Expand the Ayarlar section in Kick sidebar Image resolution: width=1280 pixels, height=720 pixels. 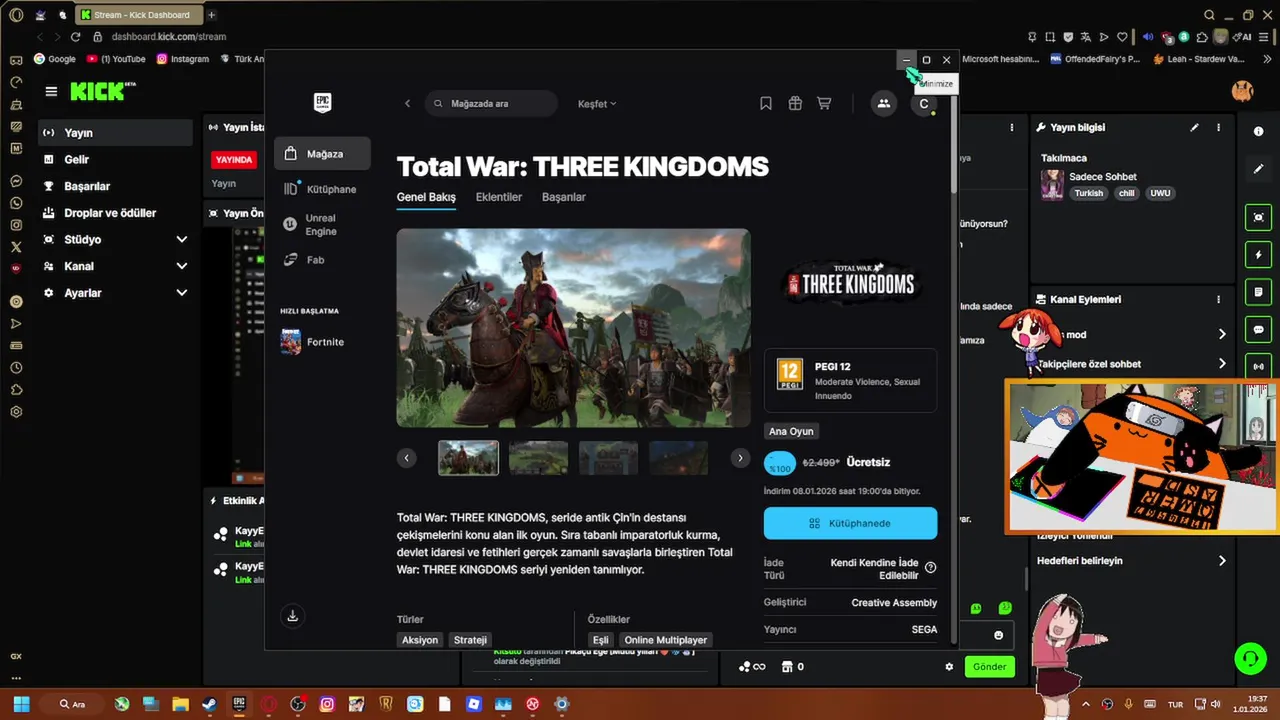[181, 293]
